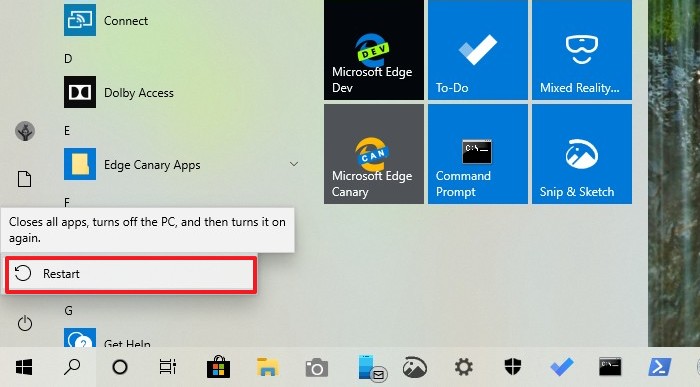
Task: Open the To-Do tile
Action: pyautogui.click(x=478, y=50)
